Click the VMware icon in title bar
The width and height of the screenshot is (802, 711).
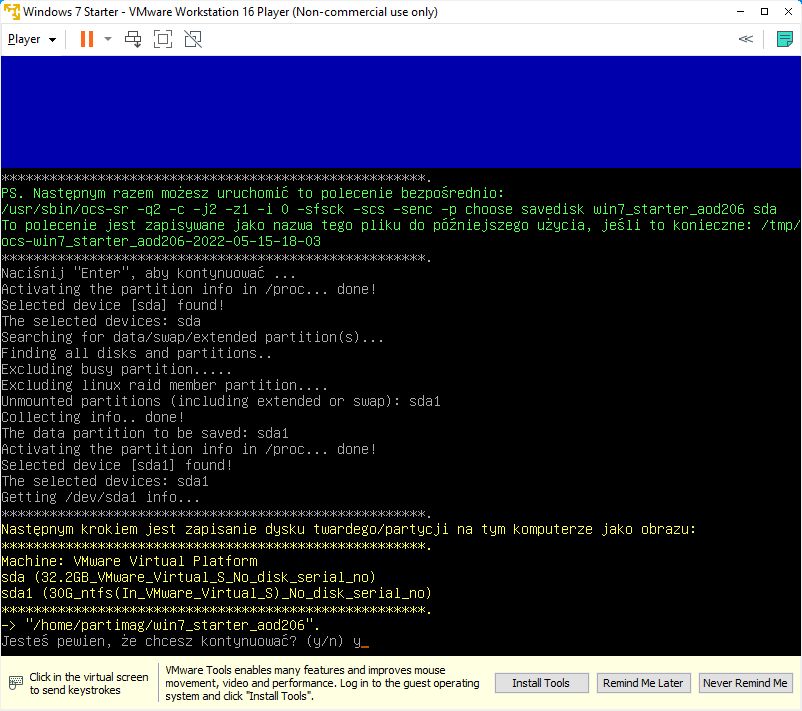click(12, 11)
